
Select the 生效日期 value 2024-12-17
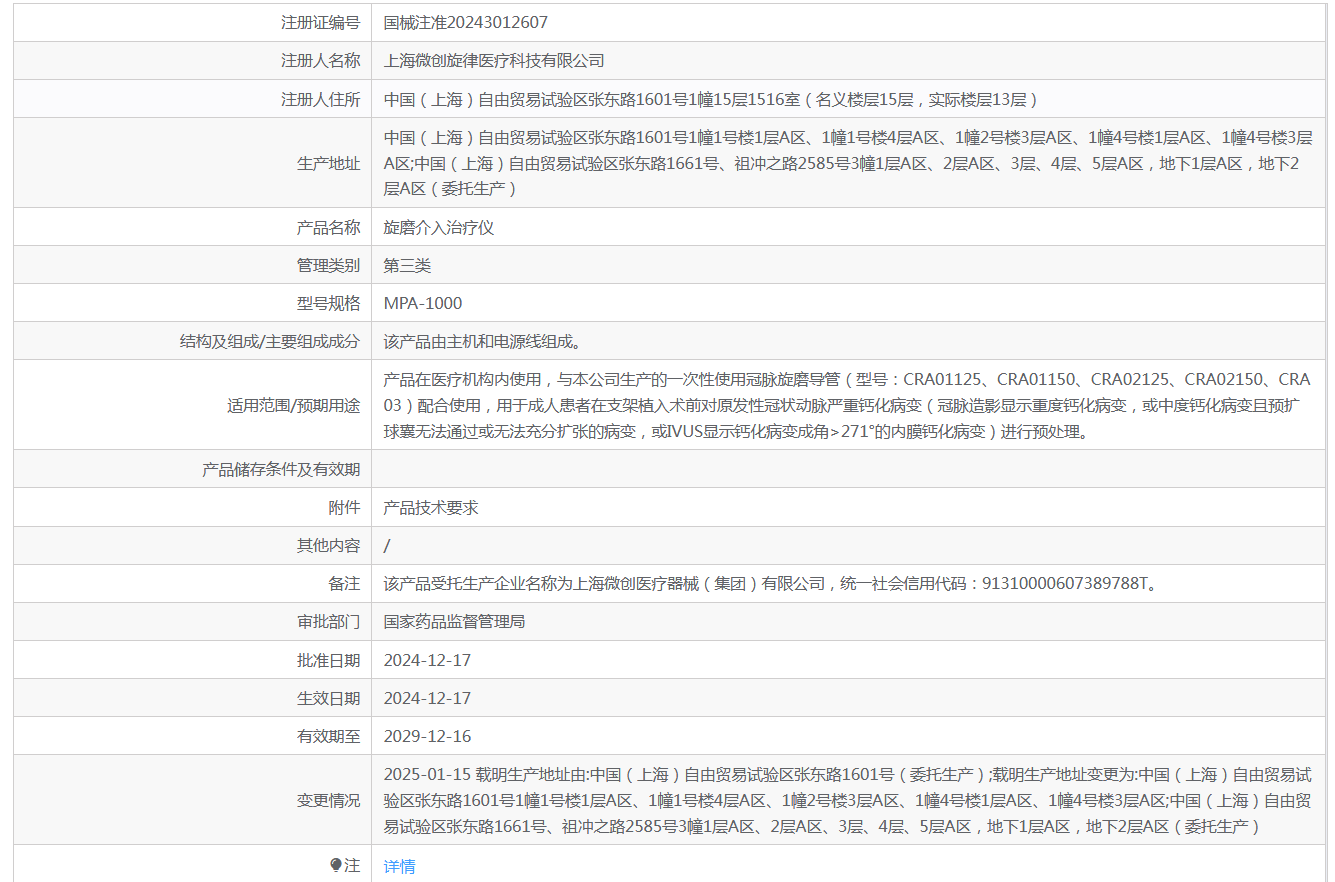pyautogui.click(x=427, y=698)
